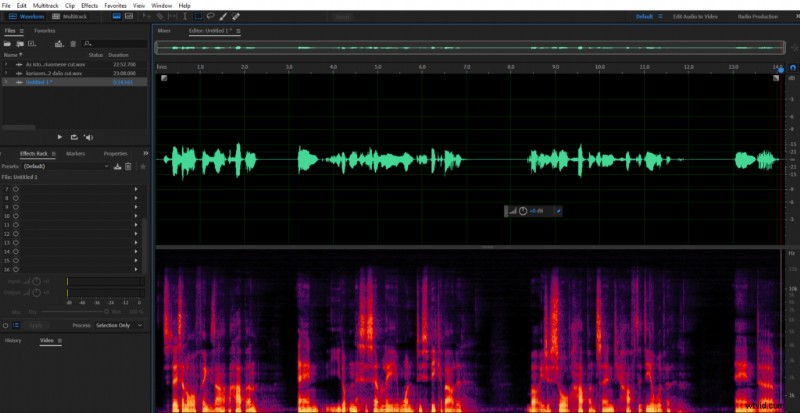The width and height of the screenshot is (800, 413).
Task: Play the file in Files panel preview
Action: tap(60, 137)
